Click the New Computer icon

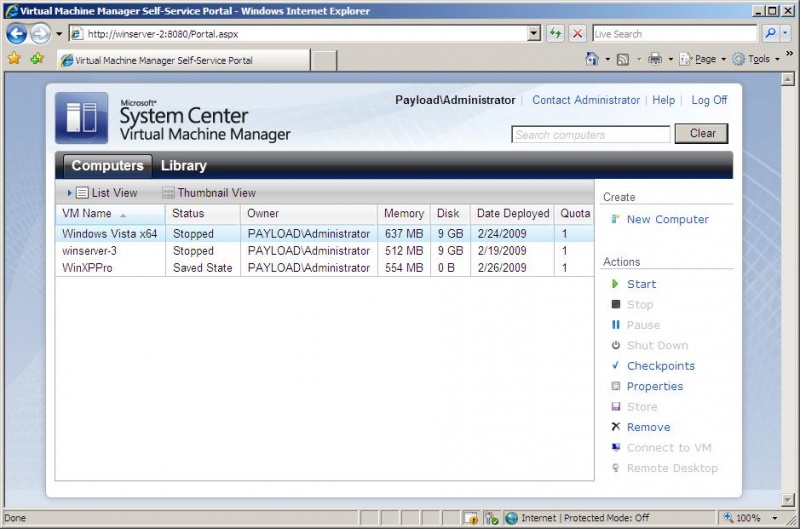(616, 219)
